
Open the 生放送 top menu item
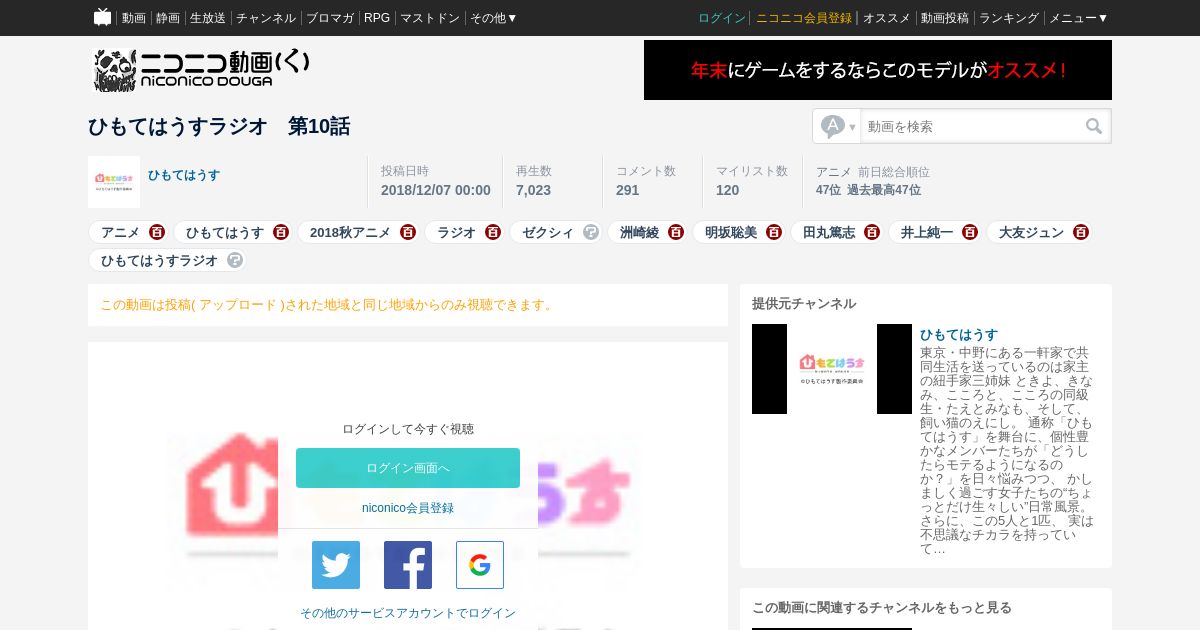pos(208,18)
